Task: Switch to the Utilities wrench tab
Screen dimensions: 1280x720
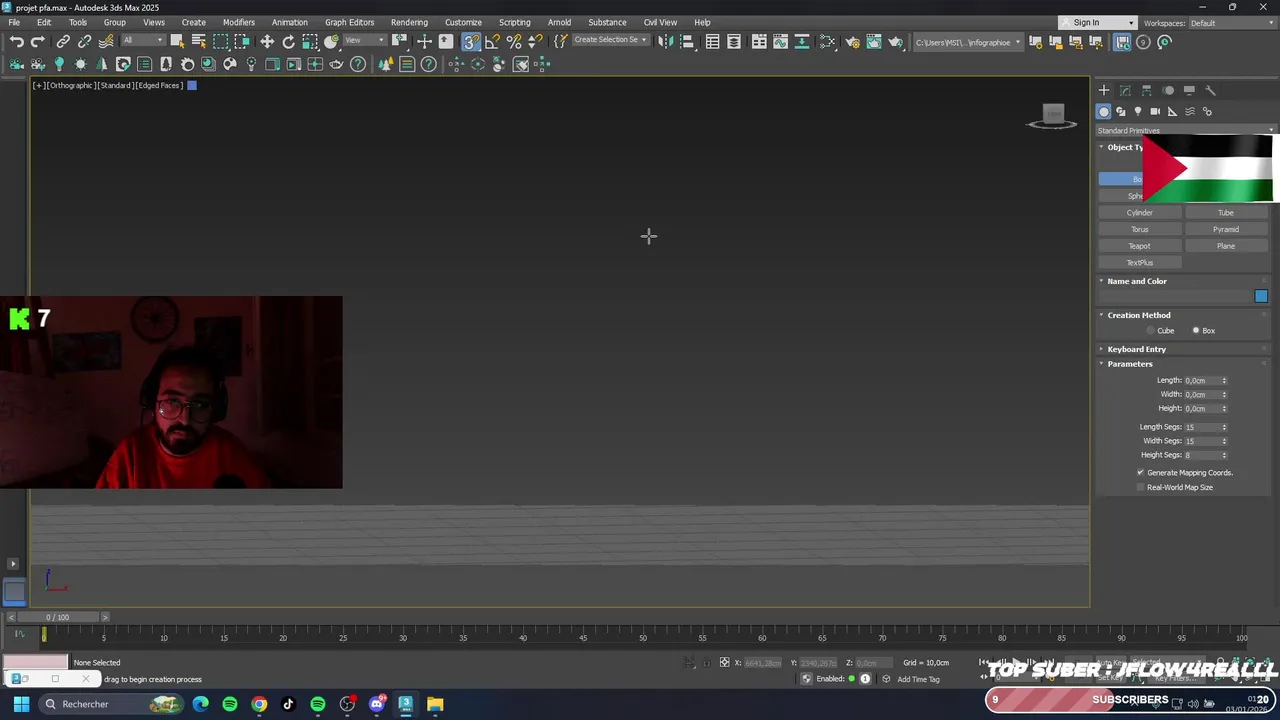Action: pyautogui.click(x=1210, y=90)
